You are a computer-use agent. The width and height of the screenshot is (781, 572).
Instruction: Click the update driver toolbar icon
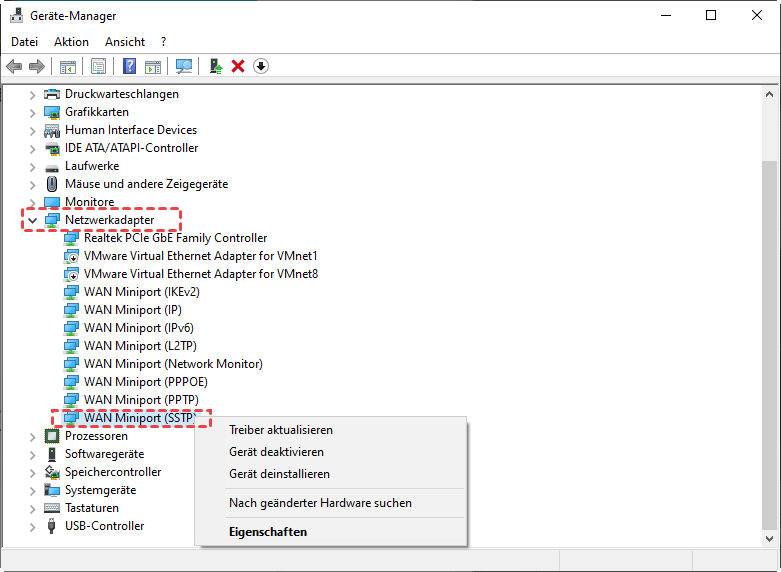click(215, 66)
